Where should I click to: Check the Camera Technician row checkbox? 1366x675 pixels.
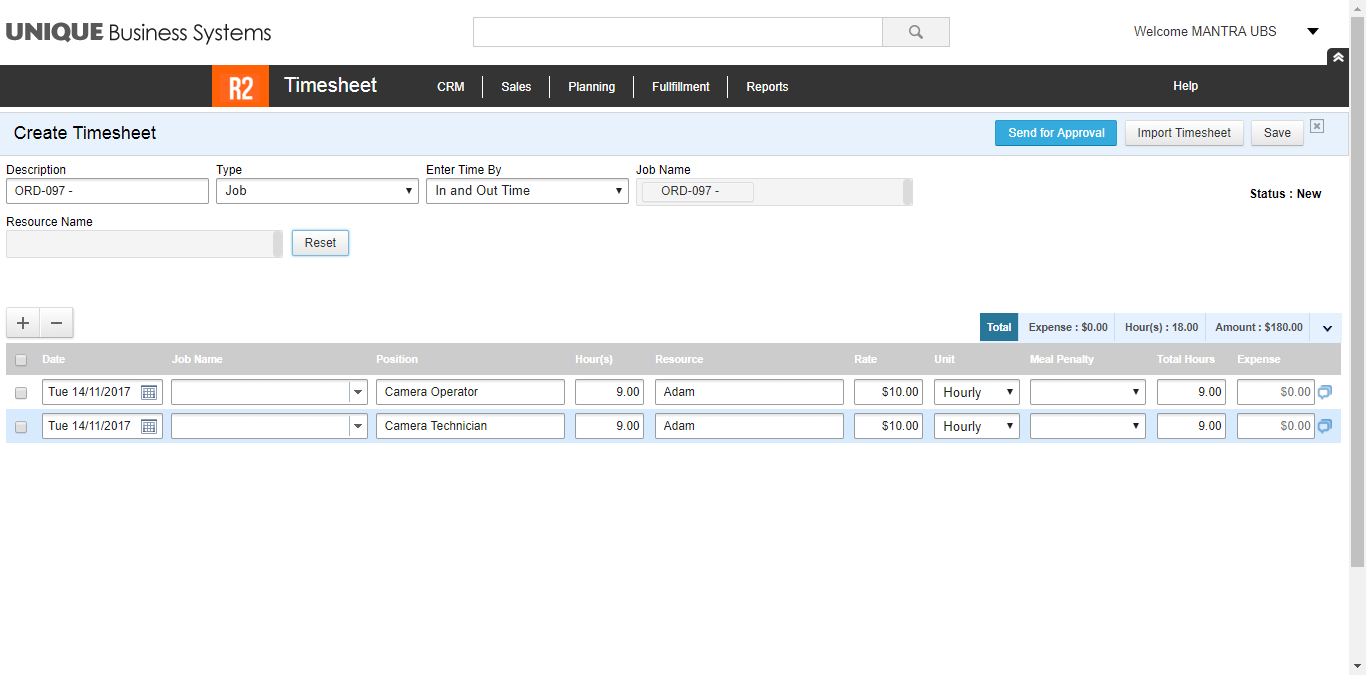click(21, 425)
